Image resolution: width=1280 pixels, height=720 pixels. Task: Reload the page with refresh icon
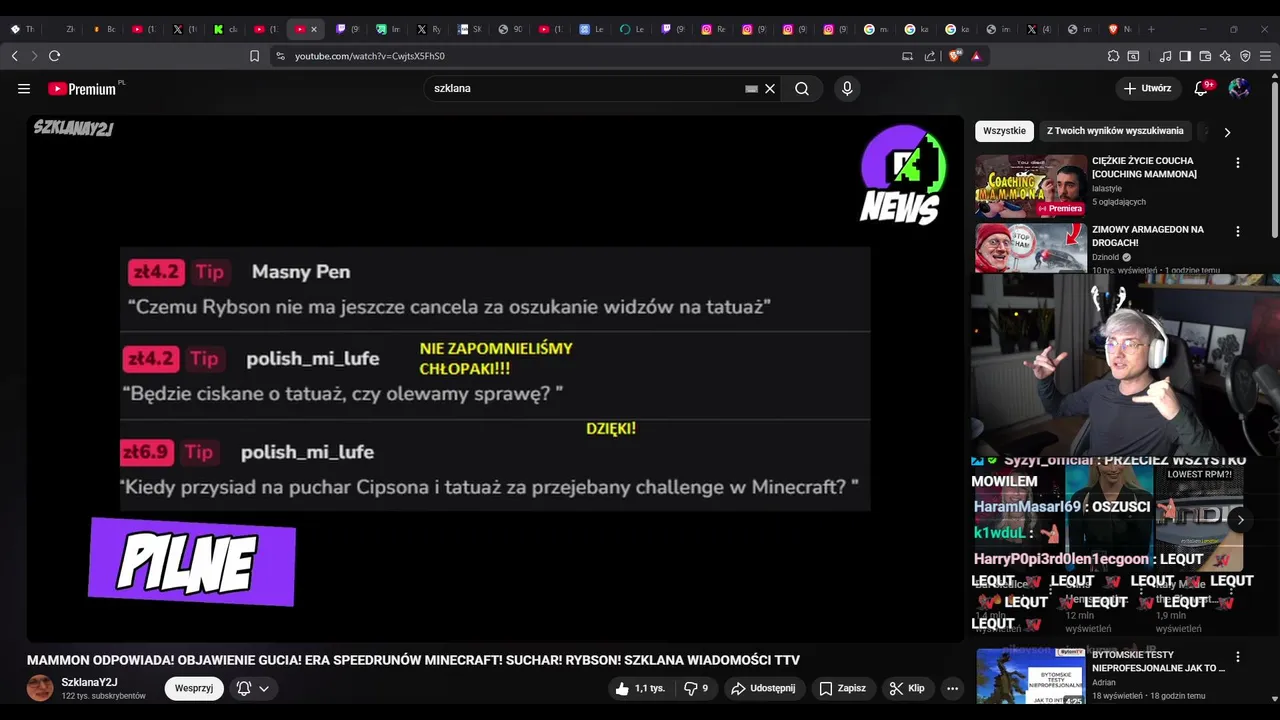pyautogui.click(x=55, y=56)
